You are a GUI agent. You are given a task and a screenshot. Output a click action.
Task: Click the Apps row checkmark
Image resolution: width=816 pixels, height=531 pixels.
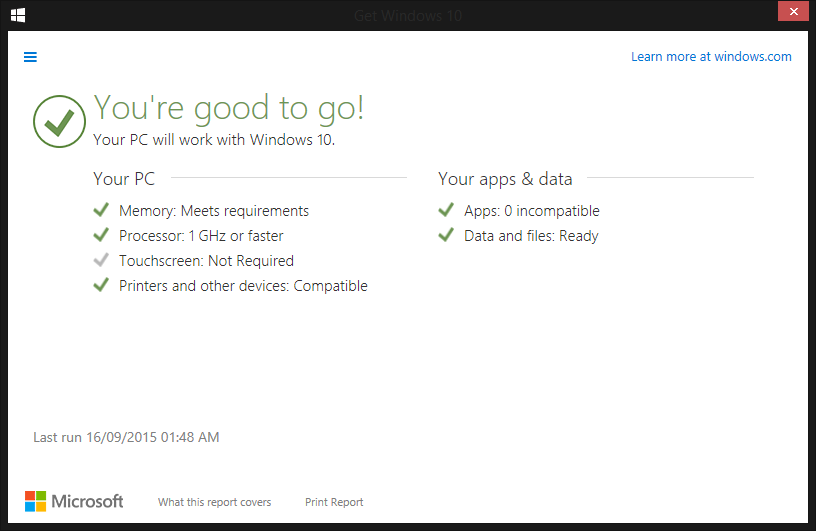point(446,210)
